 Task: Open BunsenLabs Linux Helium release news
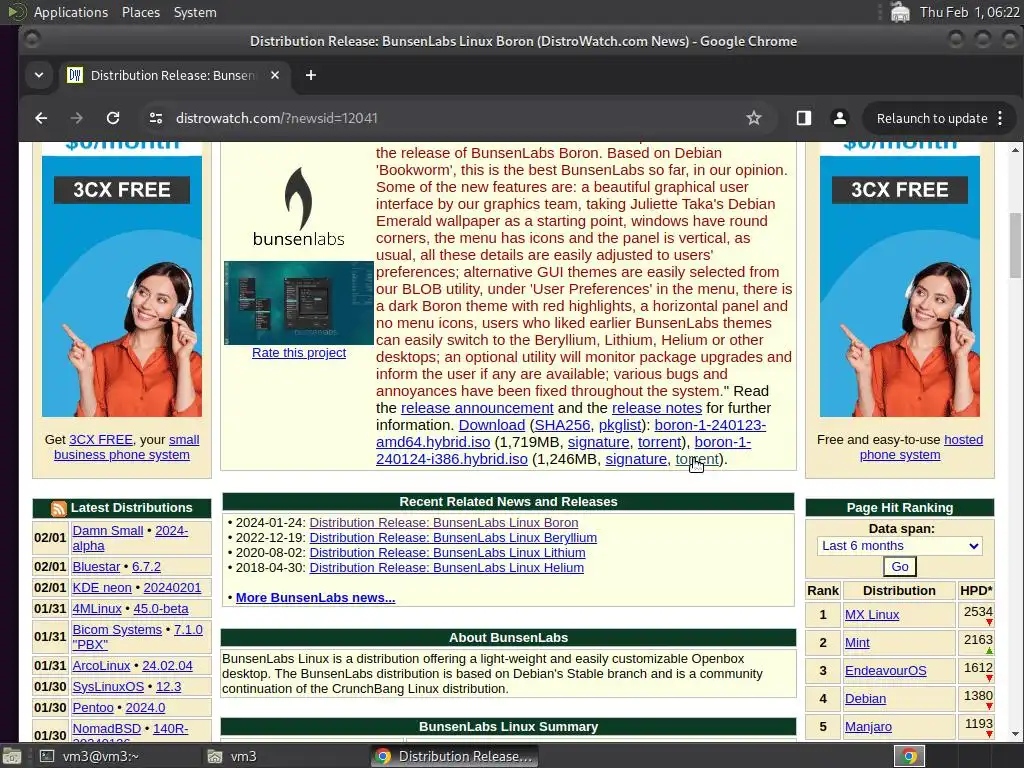[x=447, y=568]
